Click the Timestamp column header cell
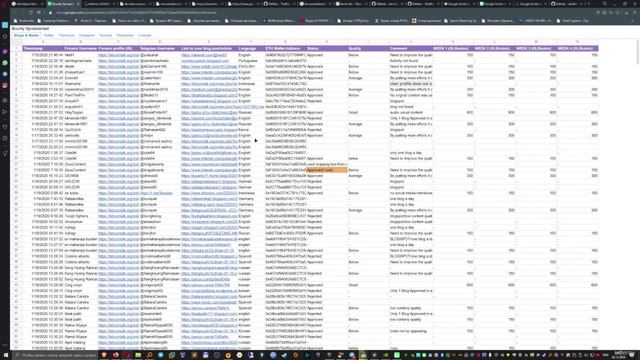This screenshot has width=640, height=360. pos(43,48)
